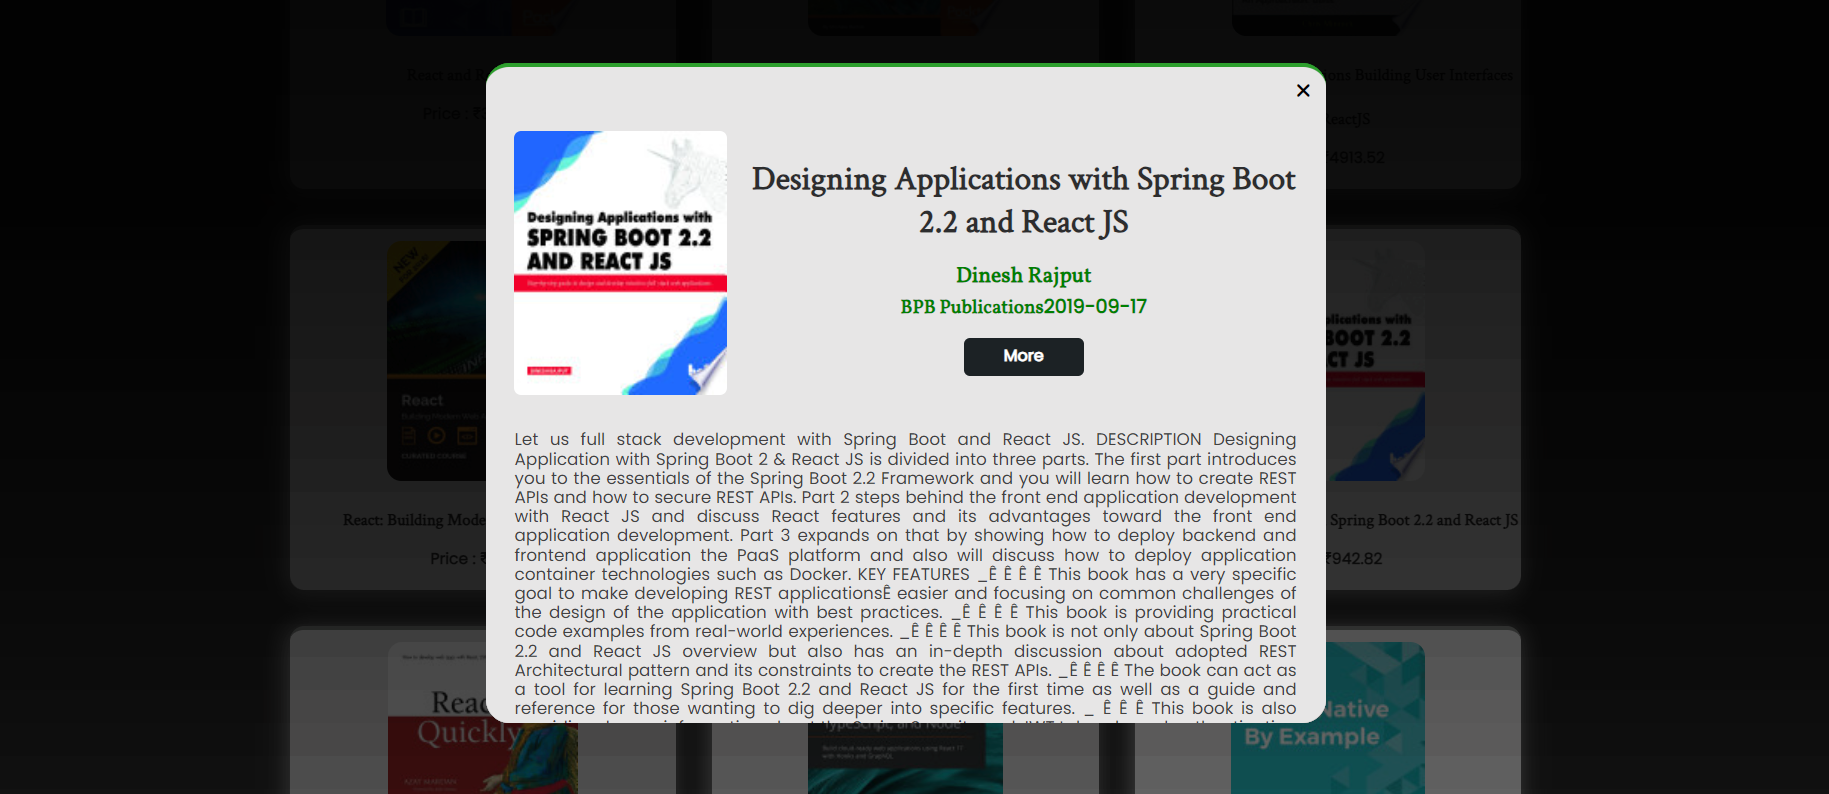The image size is (1829, 794).
Task: Click the background price 942.82
Action: (1354, 558)
